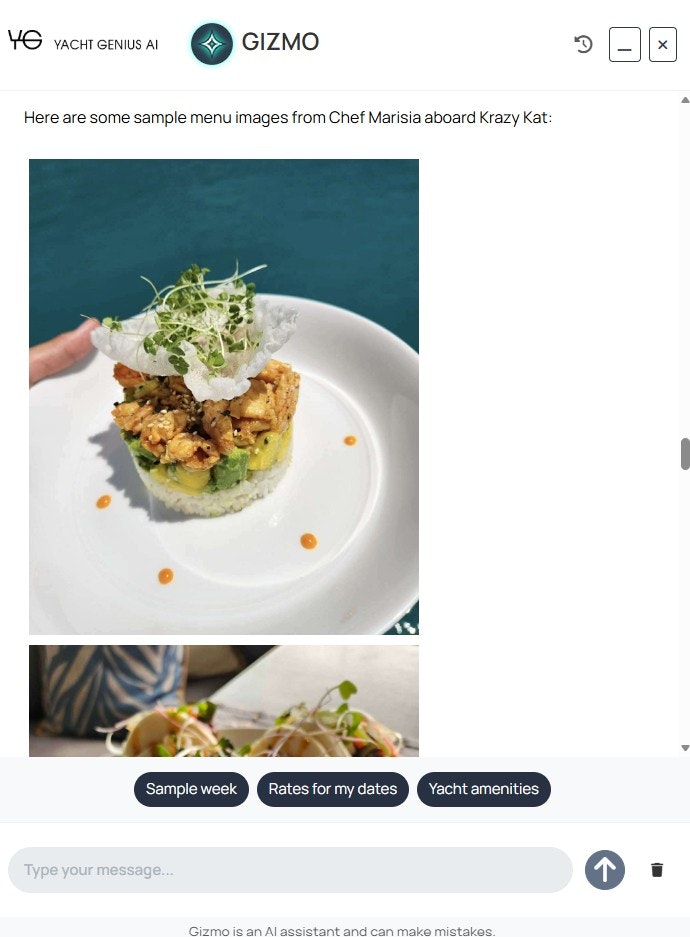Image resolution: width=690 pixels, height=937 pixels.
Task: Click the YACHT GENIUS AI text
Action: (106, 44)
